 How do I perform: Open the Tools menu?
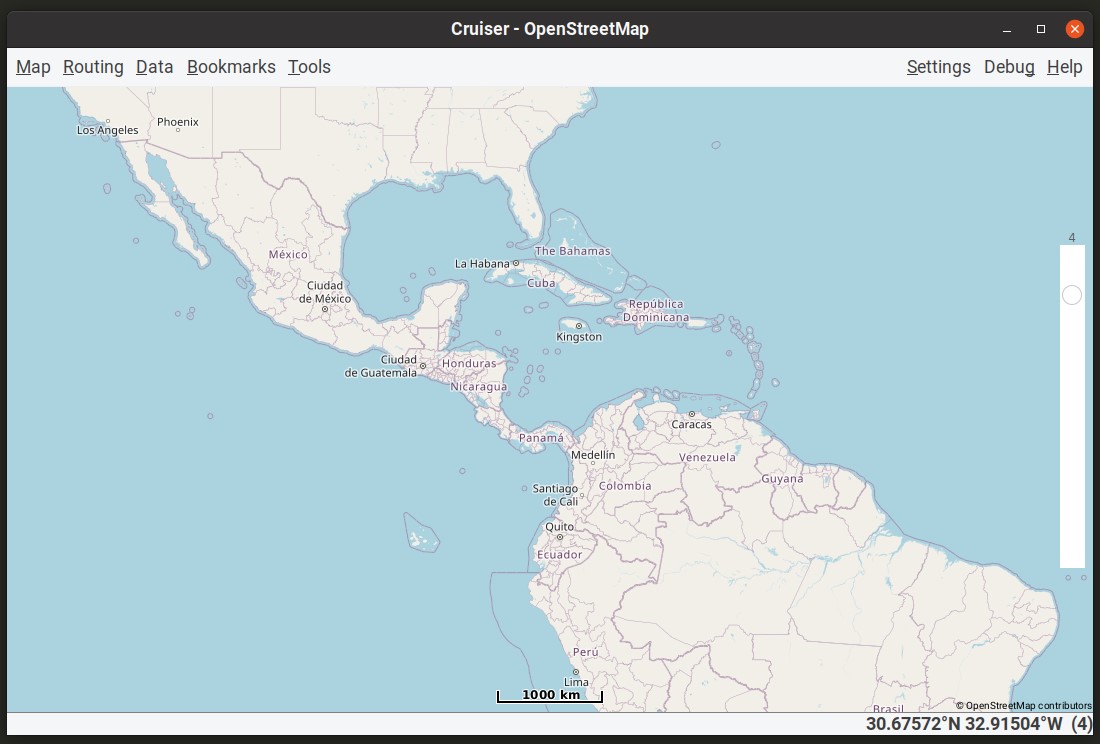(x=309, y=67)
